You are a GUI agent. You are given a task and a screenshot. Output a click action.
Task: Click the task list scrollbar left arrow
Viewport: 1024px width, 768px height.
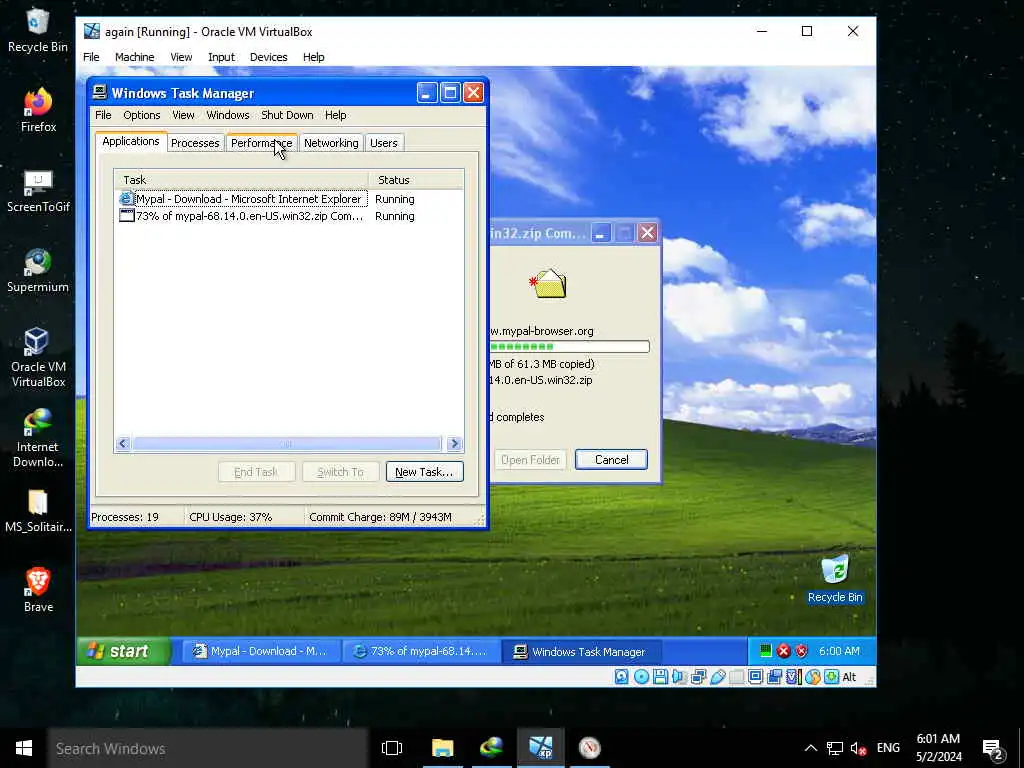(123, 444)
